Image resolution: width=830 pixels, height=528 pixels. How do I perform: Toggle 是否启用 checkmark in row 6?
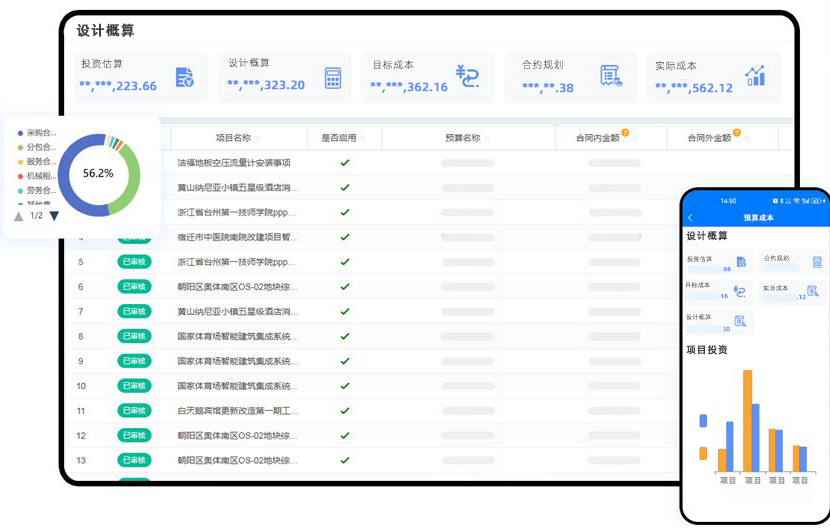(345, 287)
